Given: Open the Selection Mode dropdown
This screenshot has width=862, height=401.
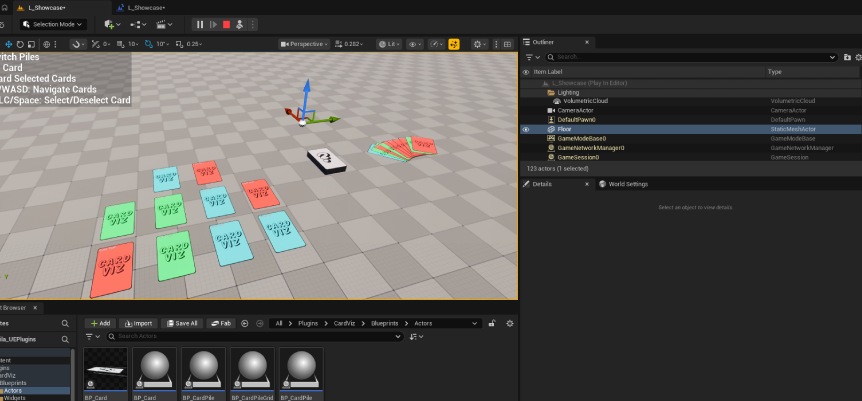Looking at the screenshot, I should (53, 25).
